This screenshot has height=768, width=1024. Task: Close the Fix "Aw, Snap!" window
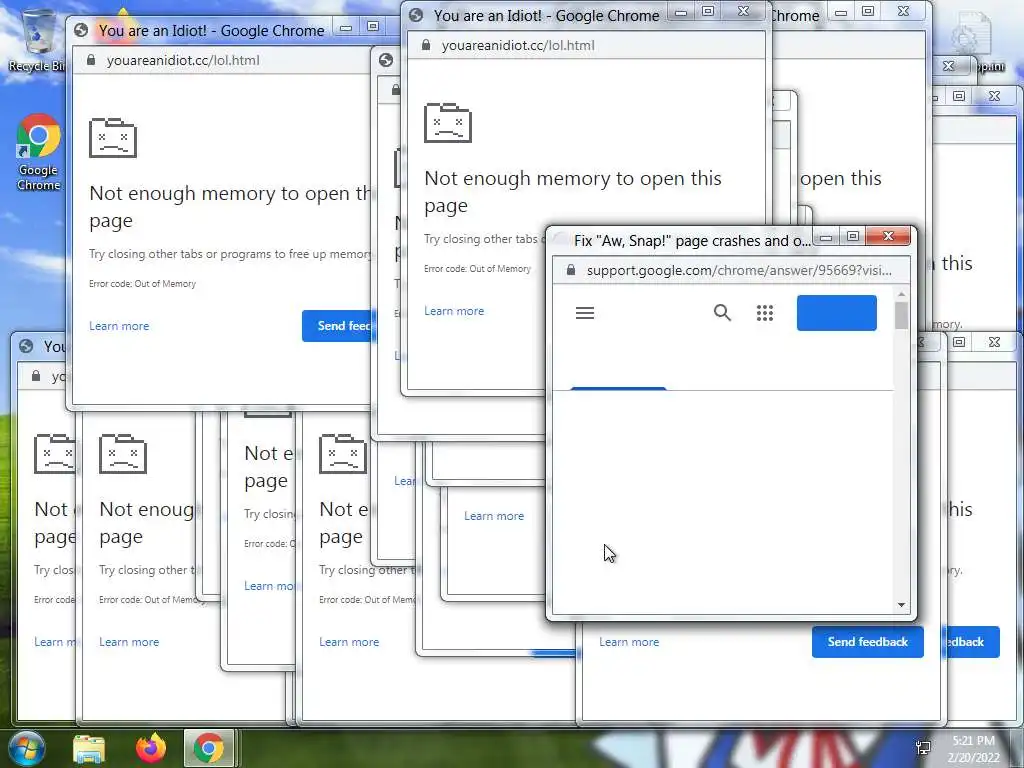tap(888, 236)
